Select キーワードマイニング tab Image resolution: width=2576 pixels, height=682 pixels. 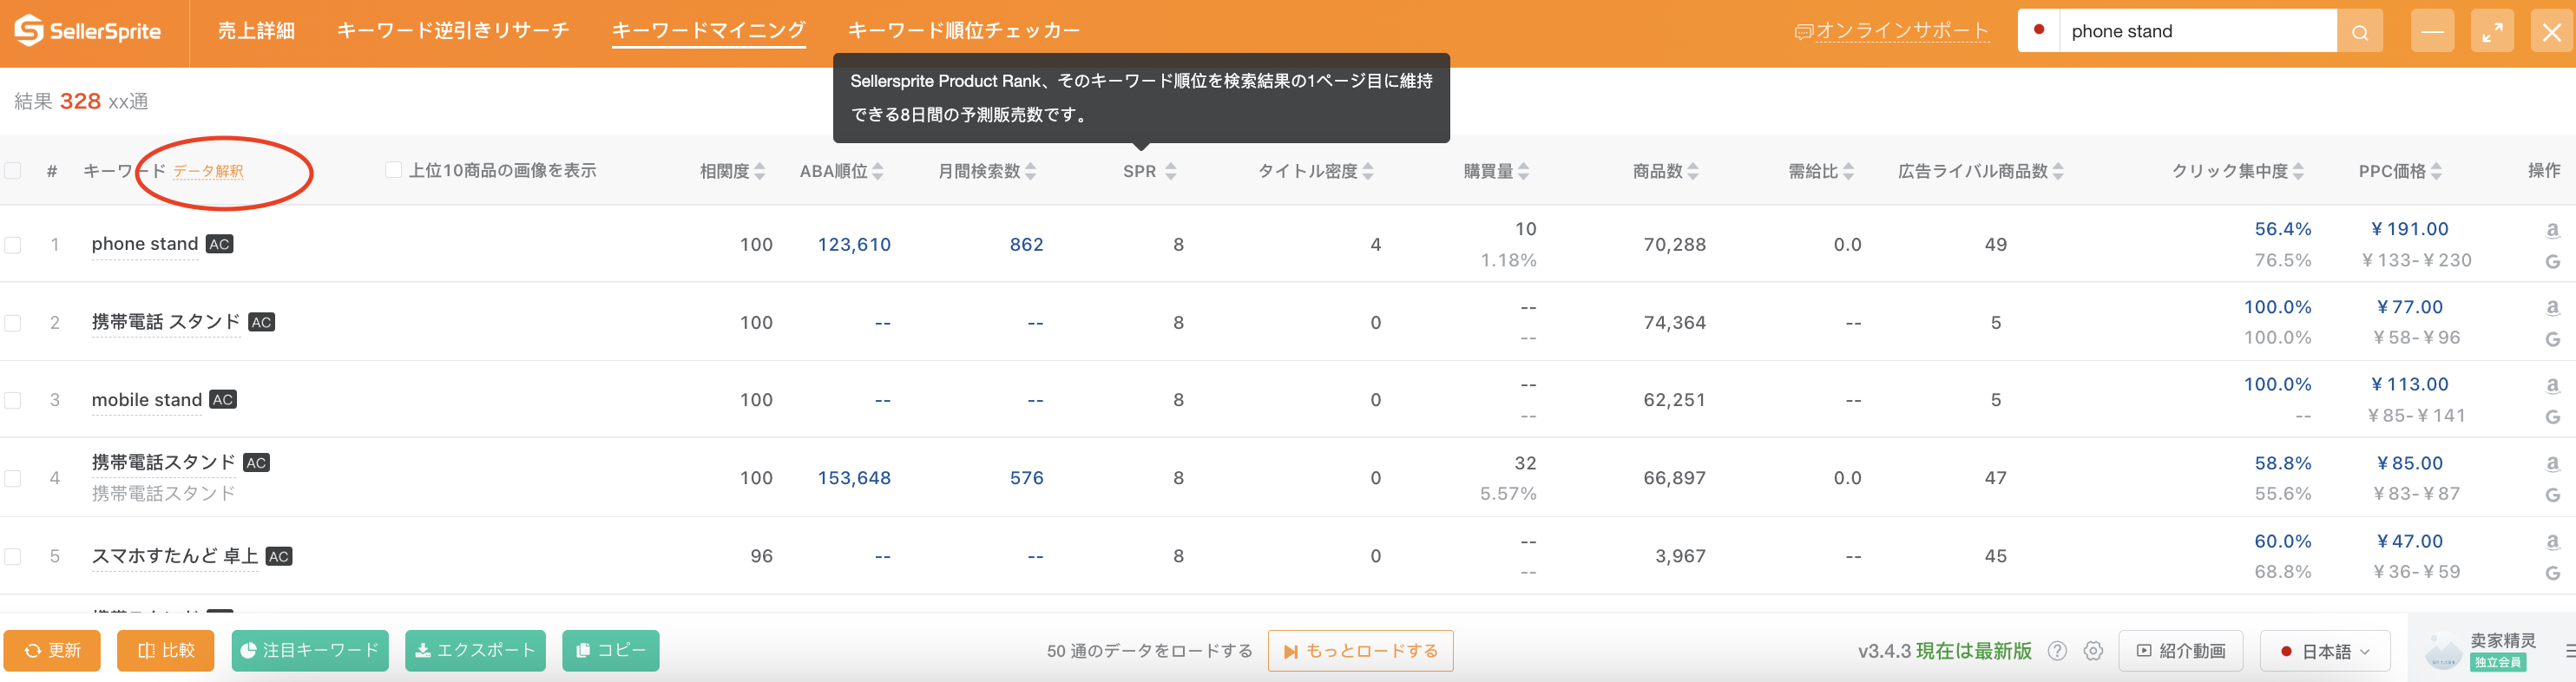tap(708, 31)
